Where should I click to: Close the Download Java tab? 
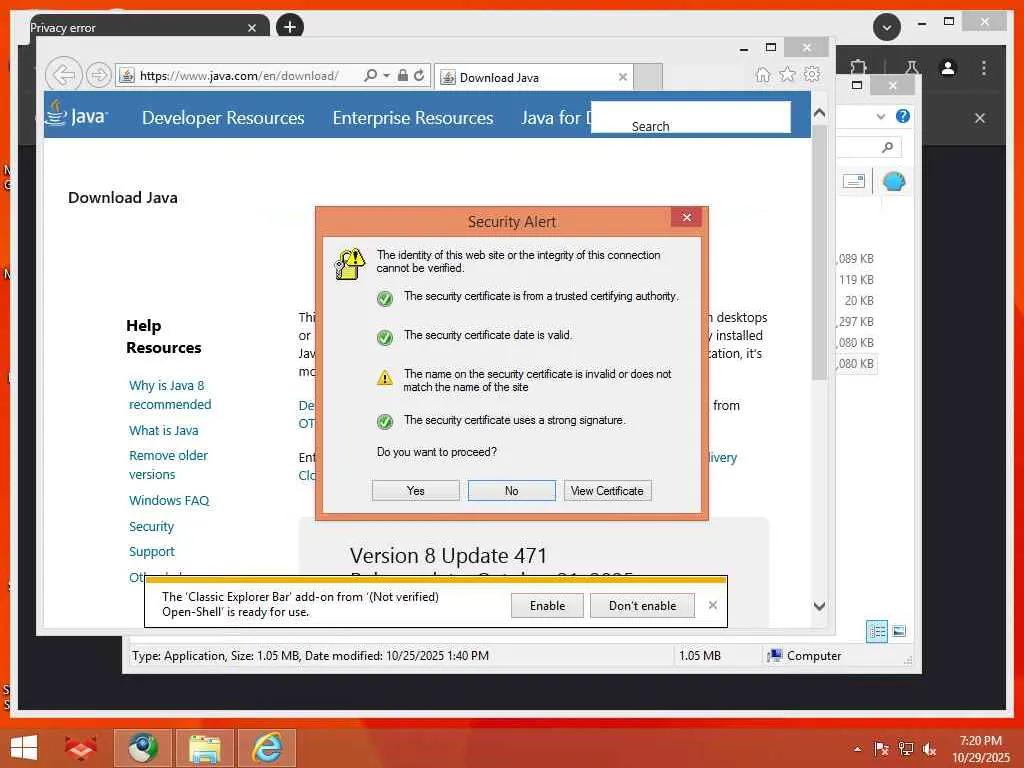[x=622, y=77]
